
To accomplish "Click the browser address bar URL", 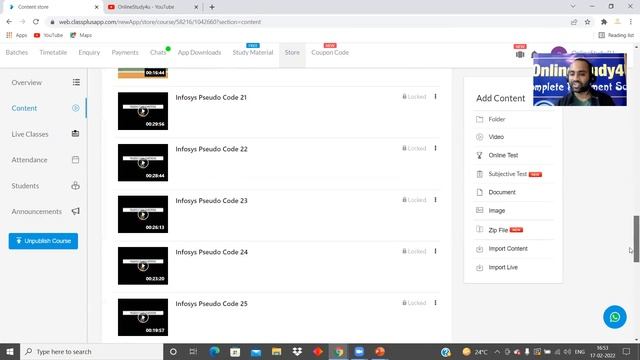I will [x=160, y=22].
